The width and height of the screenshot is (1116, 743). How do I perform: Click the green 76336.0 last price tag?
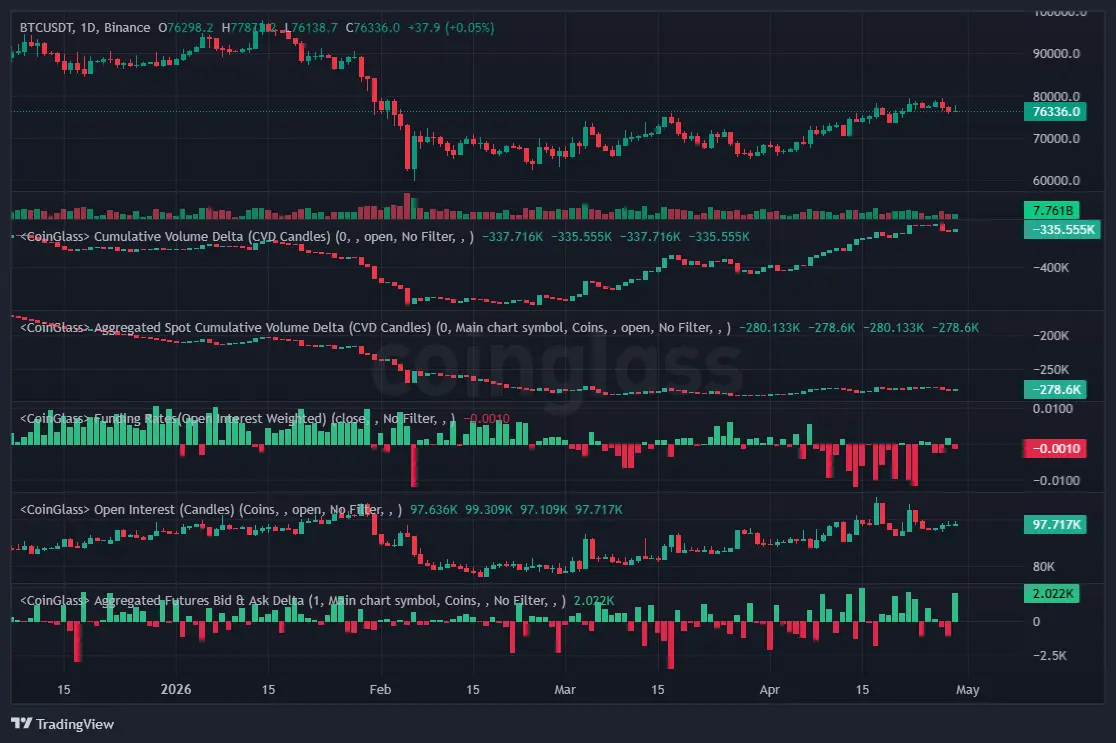point(1055,112)
